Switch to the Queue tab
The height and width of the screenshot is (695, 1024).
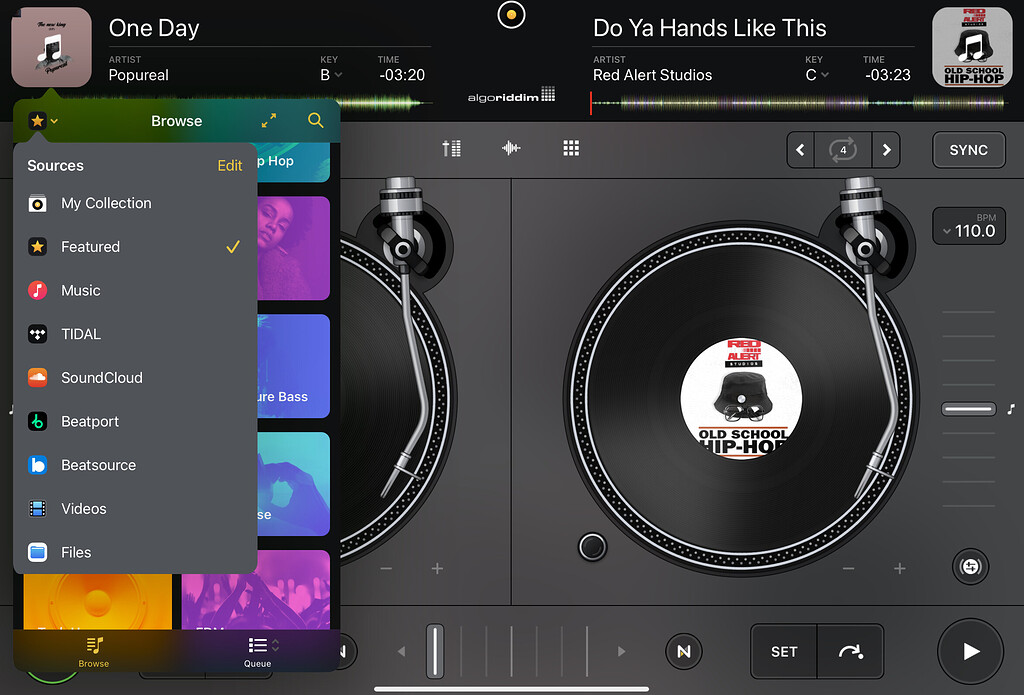258,650
